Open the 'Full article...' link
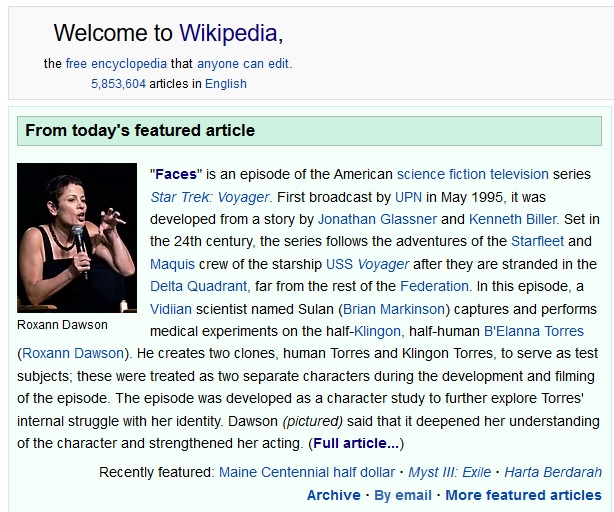 pos(356,443)
